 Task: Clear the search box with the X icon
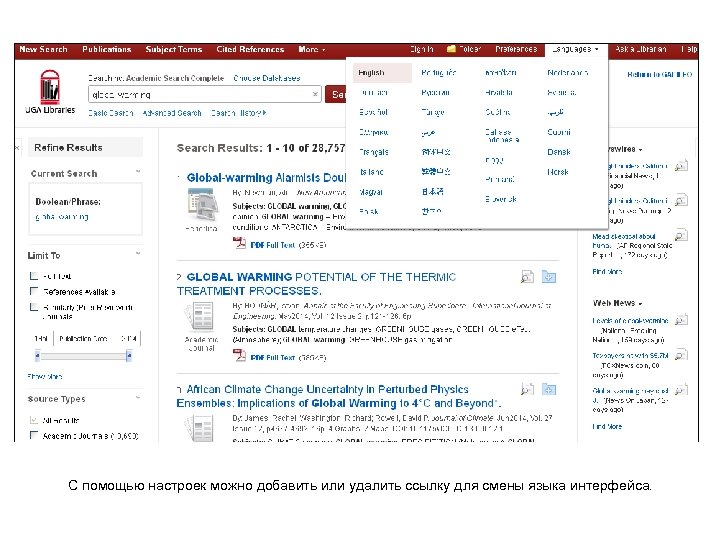(315, 95)
